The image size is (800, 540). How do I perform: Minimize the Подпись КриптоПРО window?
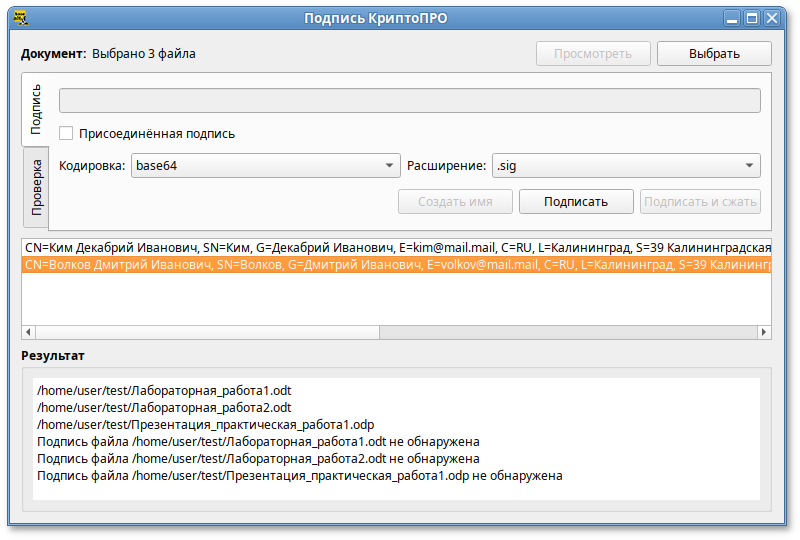(x=733, y=17)
